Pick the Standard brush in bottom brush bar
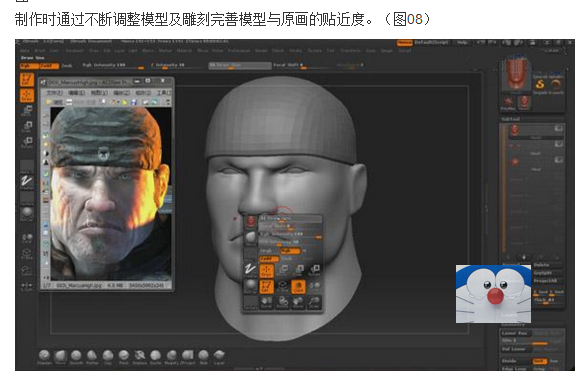581x373 pixels. coord(44,356)
